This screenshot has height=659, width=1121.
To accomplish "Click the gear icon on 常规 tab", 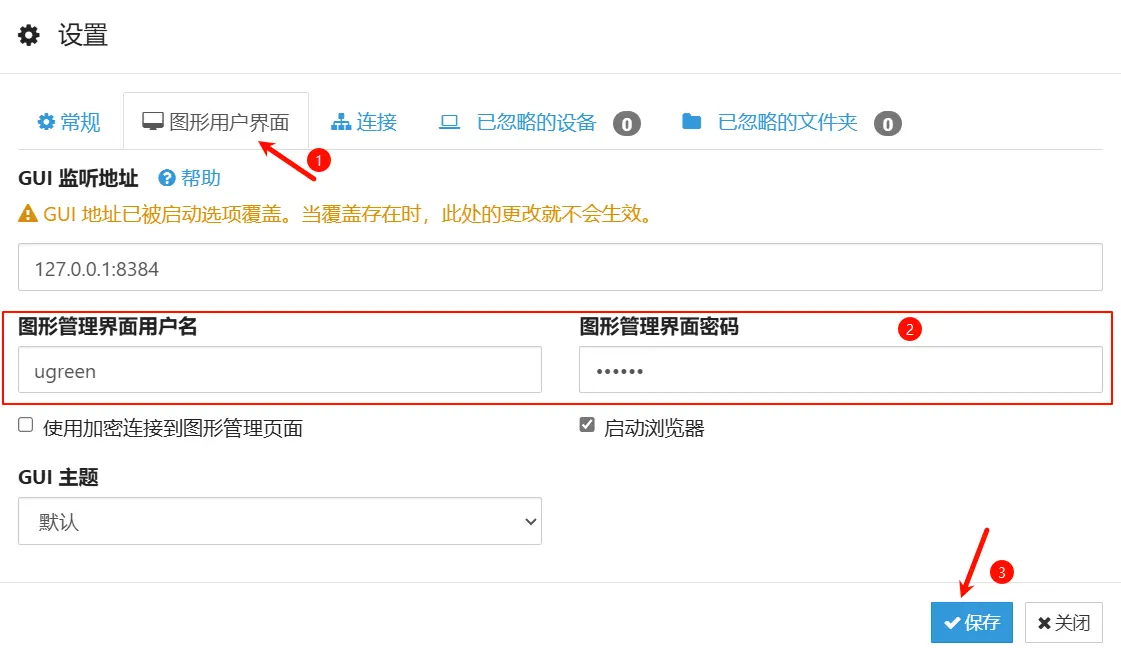I will [x=46, y=122].
